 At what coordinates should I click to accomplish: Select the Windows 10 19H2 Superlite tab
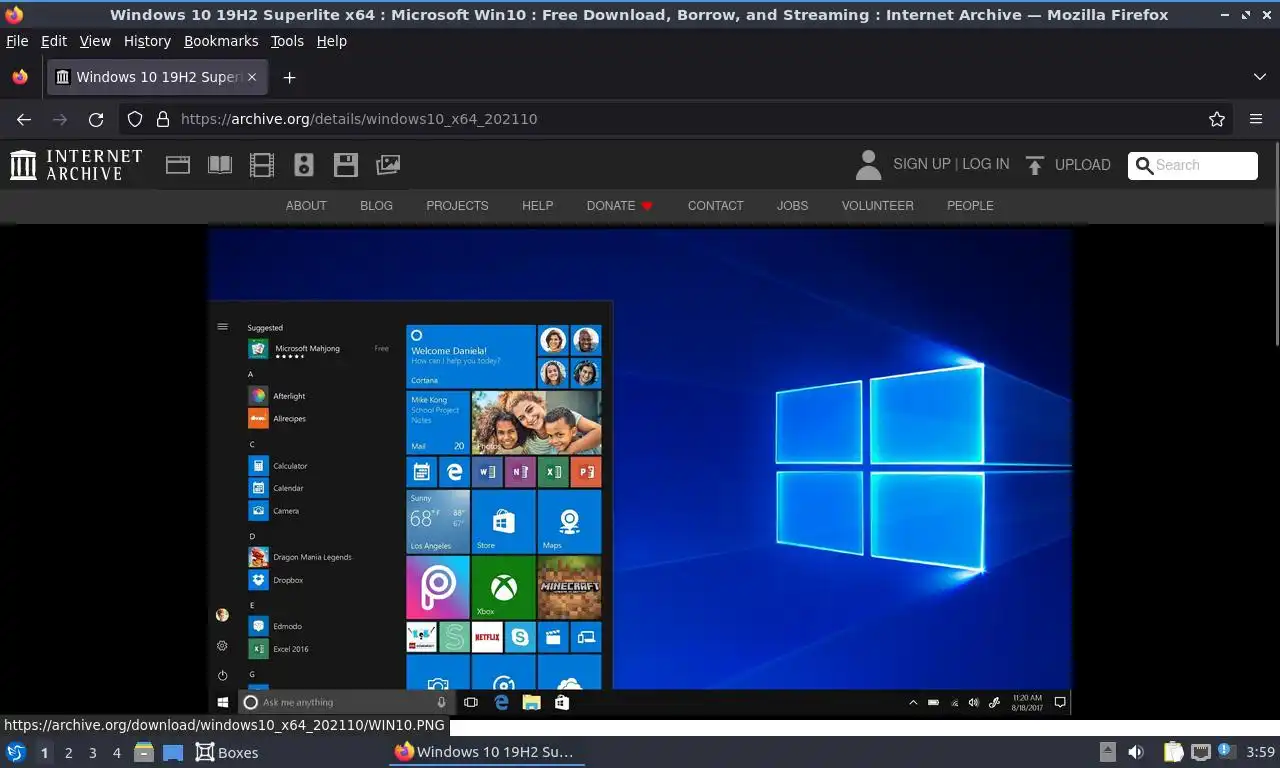point(158,77)
